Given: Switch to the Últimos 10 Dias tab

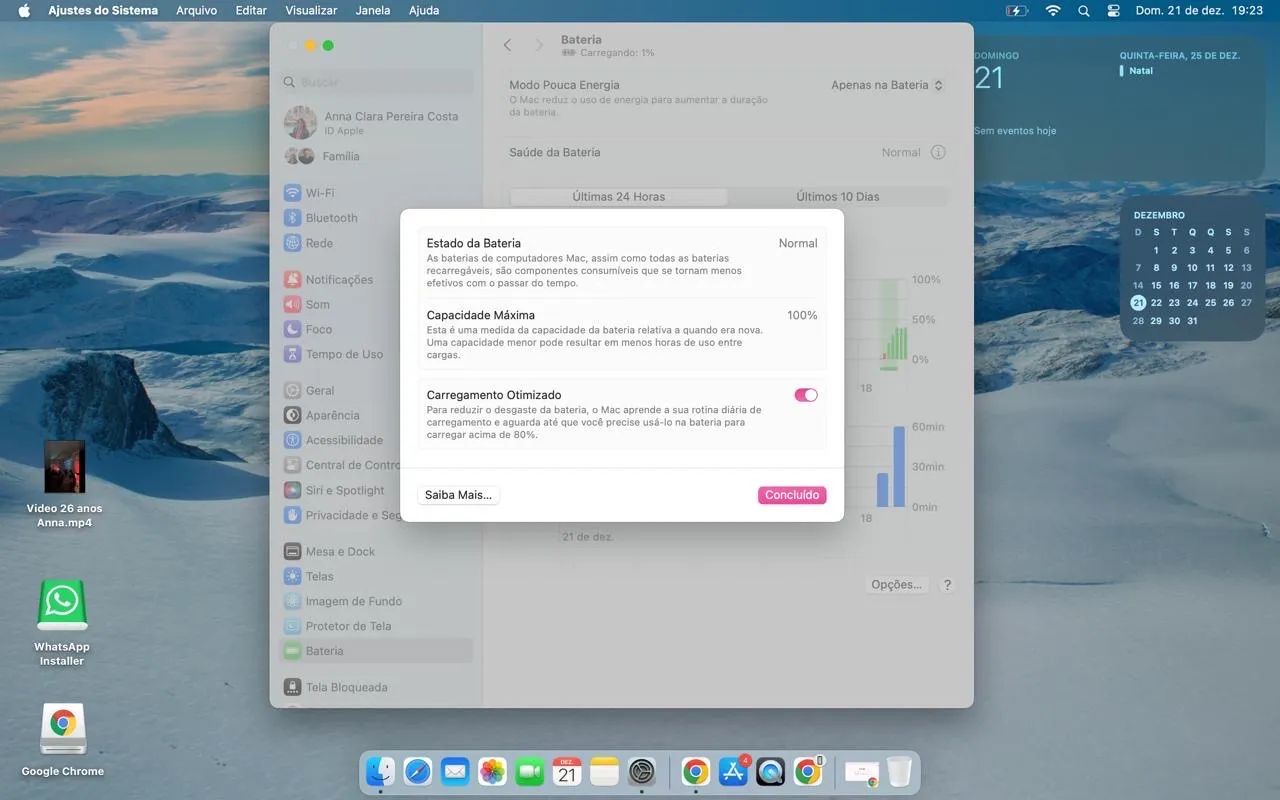Looking at the screenshot, I should [837, 197].
